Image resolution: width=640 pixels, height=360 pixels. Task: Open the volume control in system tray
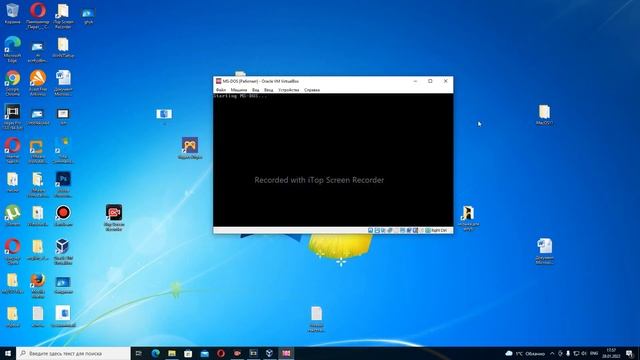point(584,353)
